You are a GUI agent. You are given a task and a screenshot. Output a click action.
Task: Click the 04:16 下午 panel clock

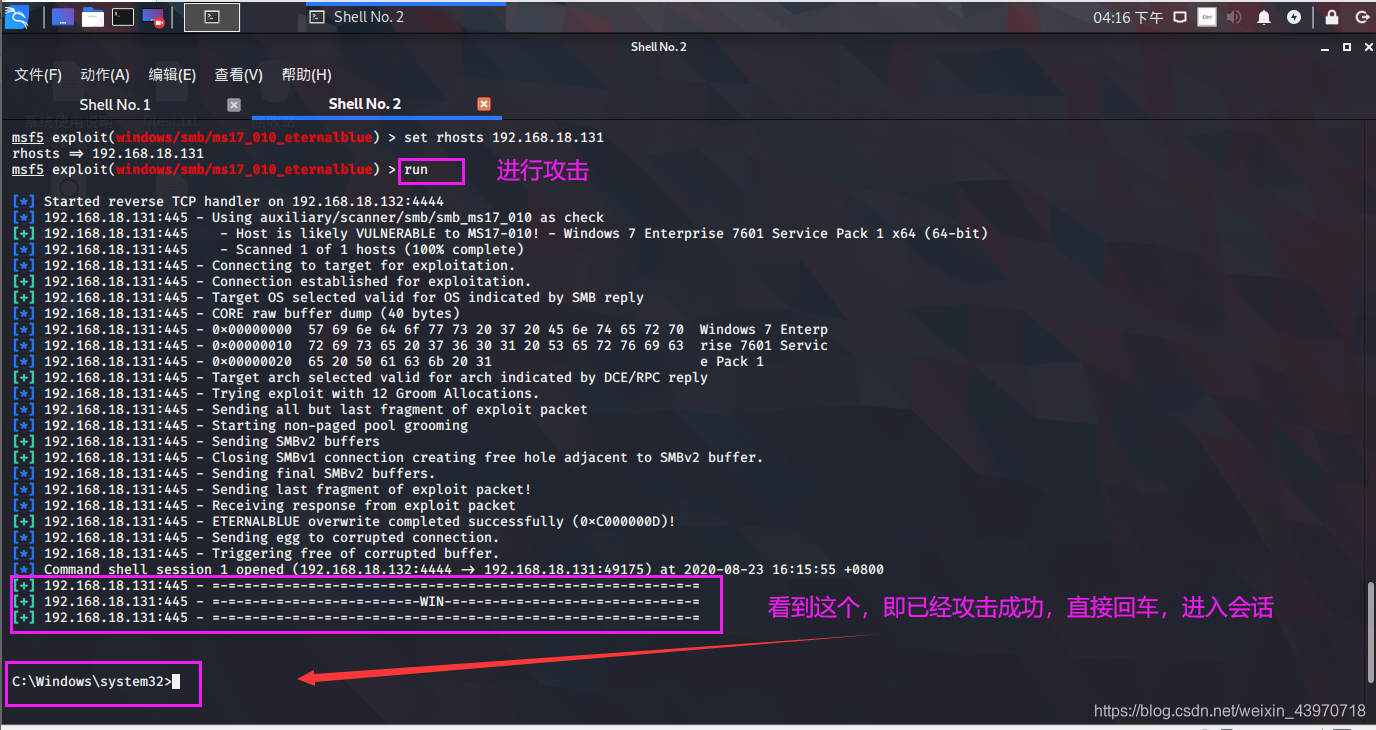(x=1128, y=17)
